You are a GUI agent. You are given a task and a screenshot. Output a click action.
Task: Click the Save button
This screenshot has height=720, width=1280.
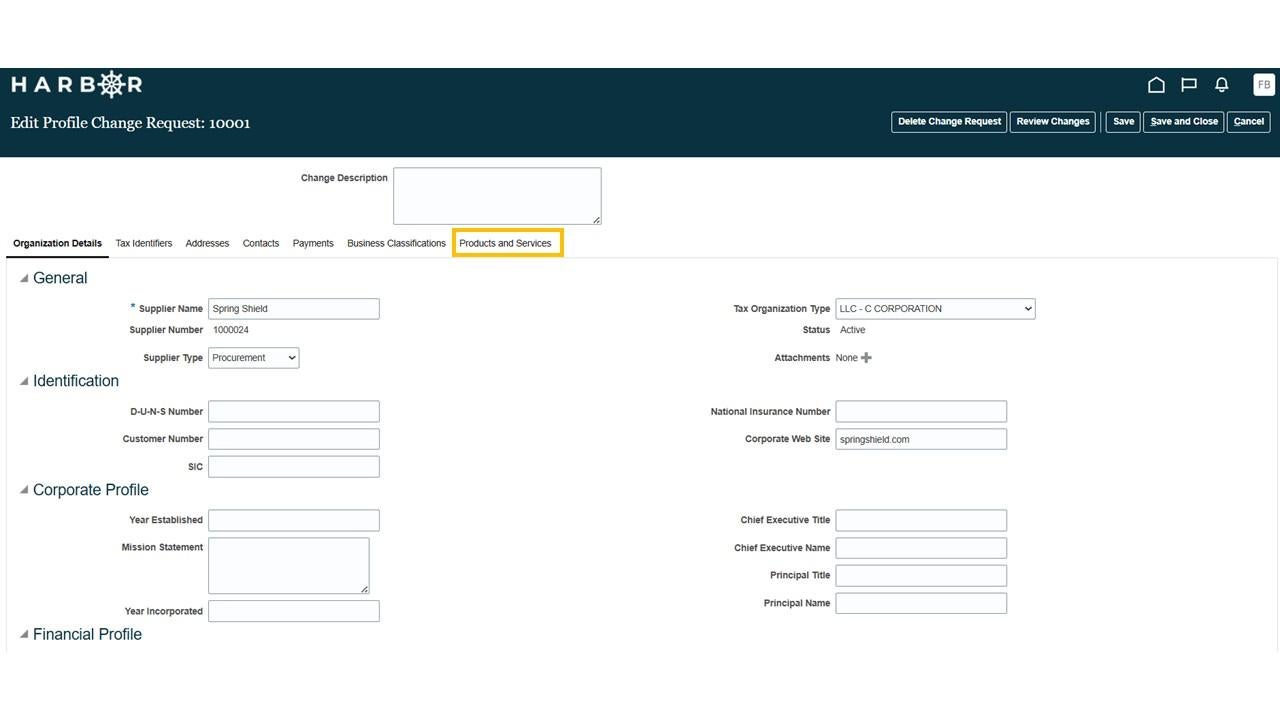coord(1123,122)
